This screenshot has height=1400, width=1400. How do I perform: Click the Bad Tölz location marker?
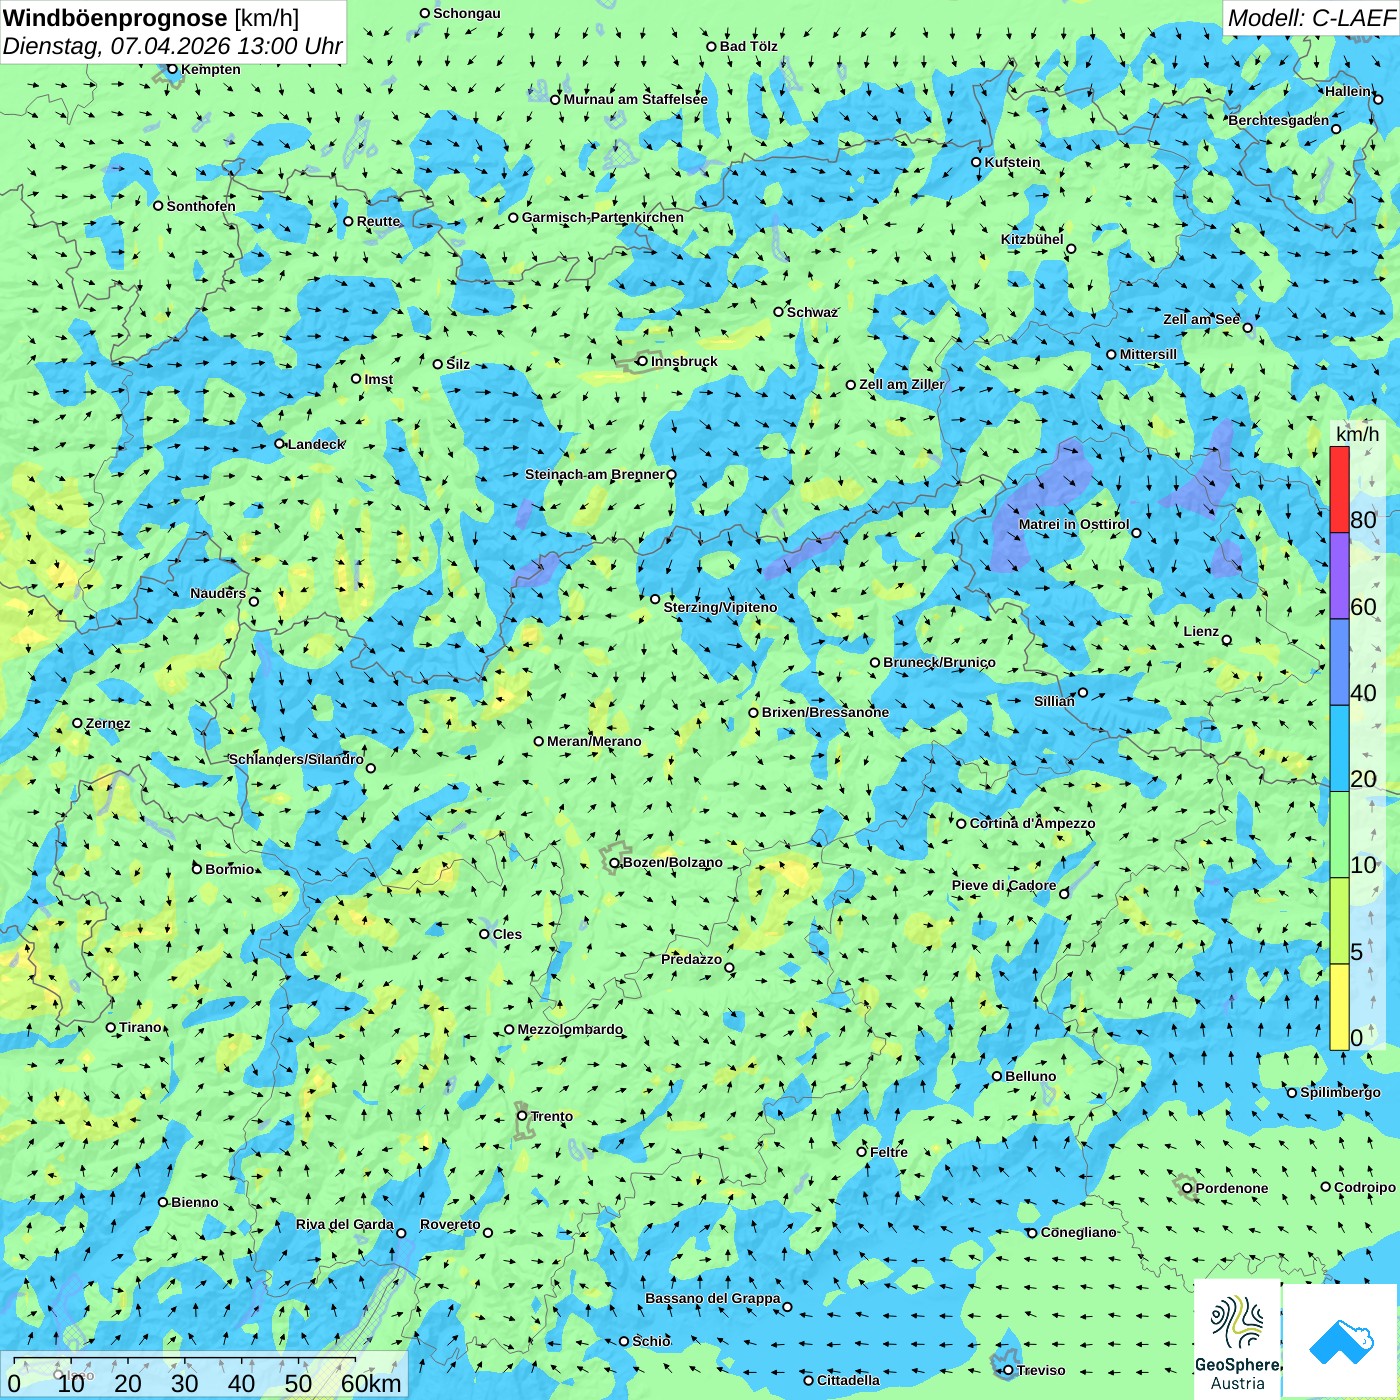[x=712, y=46]
